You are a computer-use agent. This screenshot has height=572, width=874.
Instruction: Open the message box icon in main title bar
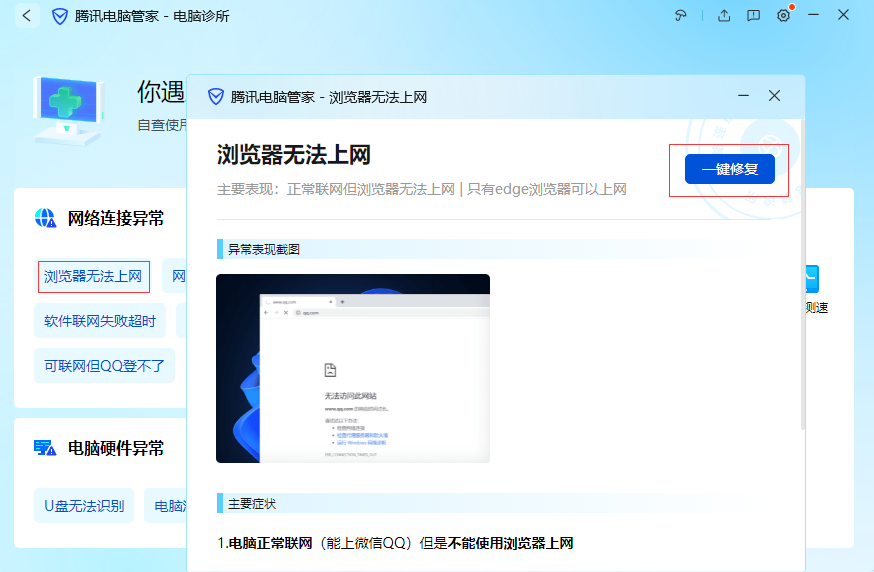pos(754,16)
